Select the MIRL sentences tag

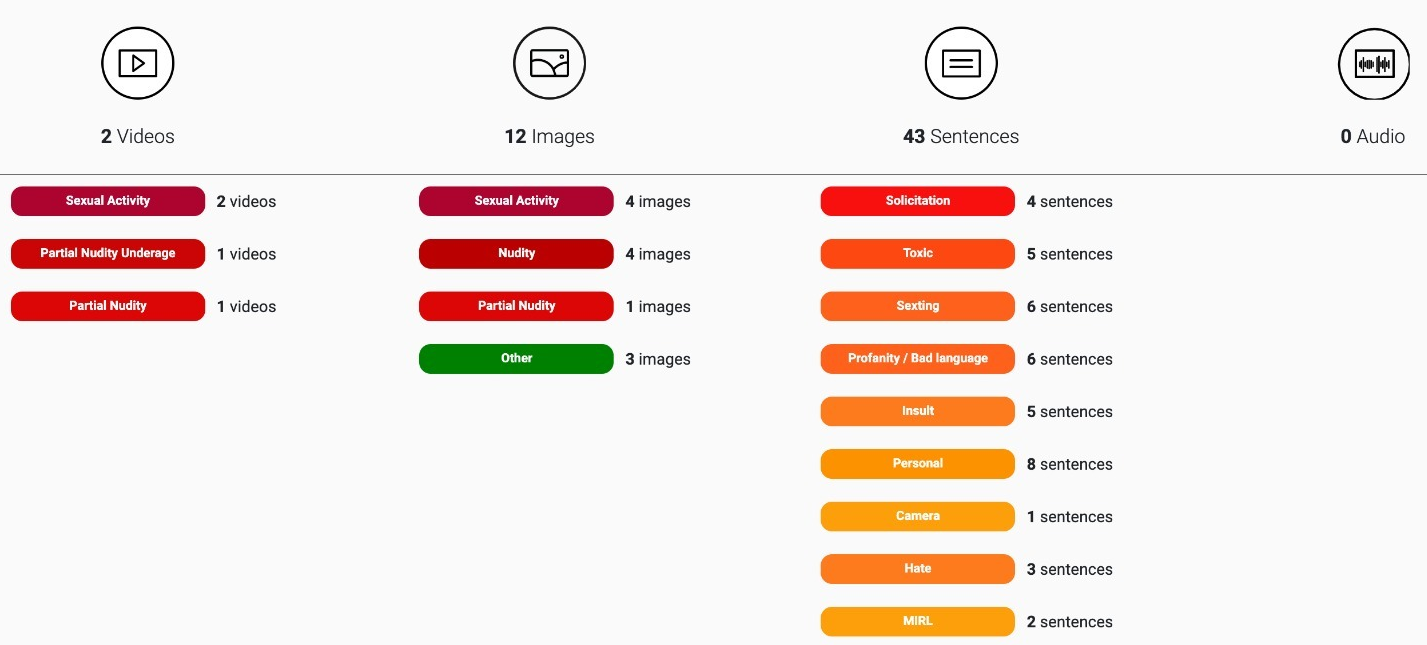[917, 621]
